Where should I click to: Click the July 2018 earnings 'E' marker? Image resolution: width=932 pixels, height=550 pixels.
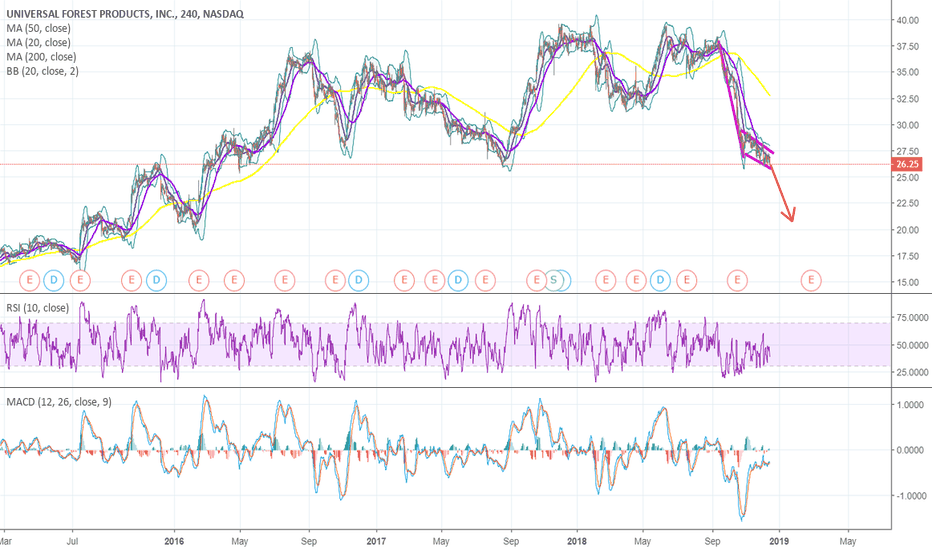[x=687, y=279]
